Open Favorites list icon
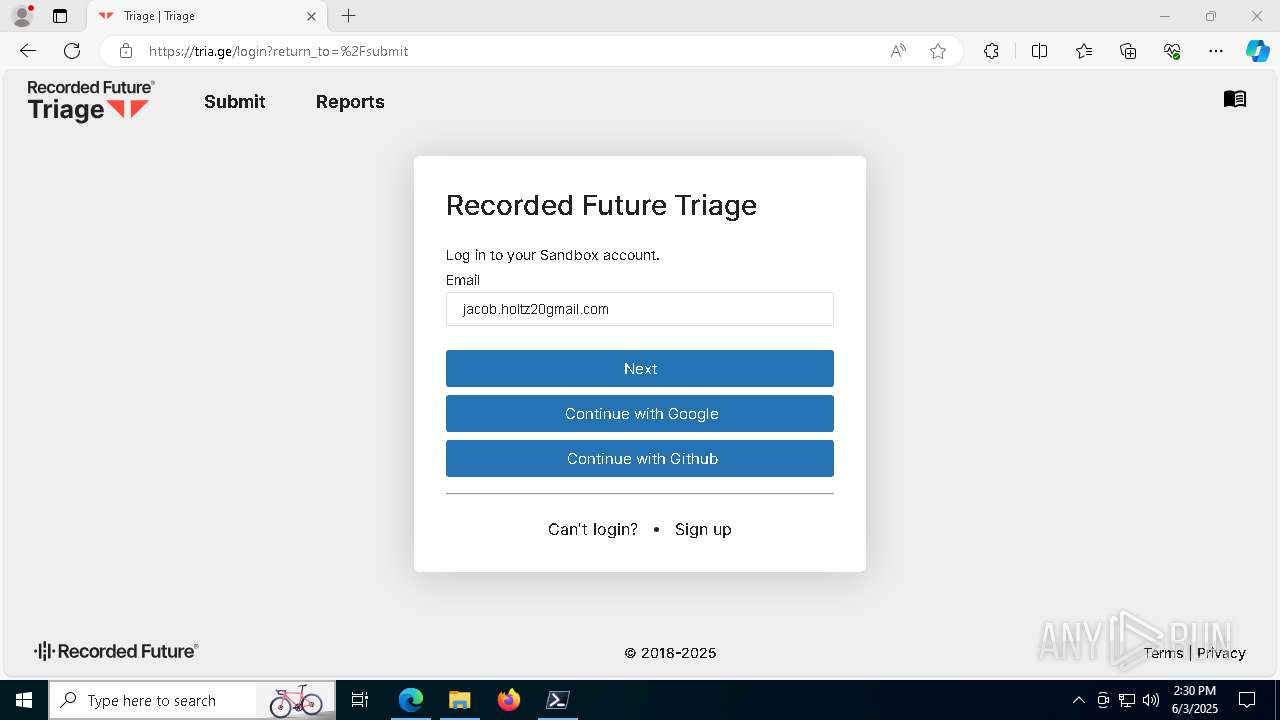The height and width of the screenshot is (720, 1280). pos(1084,51)
